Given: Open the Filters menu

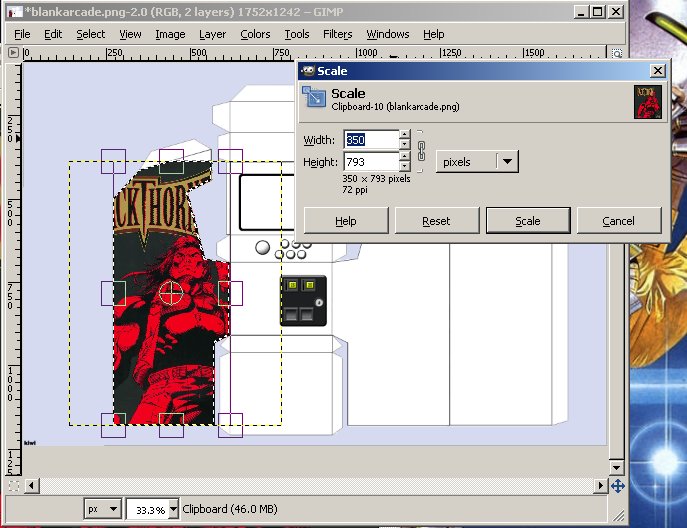Looking at the screenshot, I should (x=337, y=34).
